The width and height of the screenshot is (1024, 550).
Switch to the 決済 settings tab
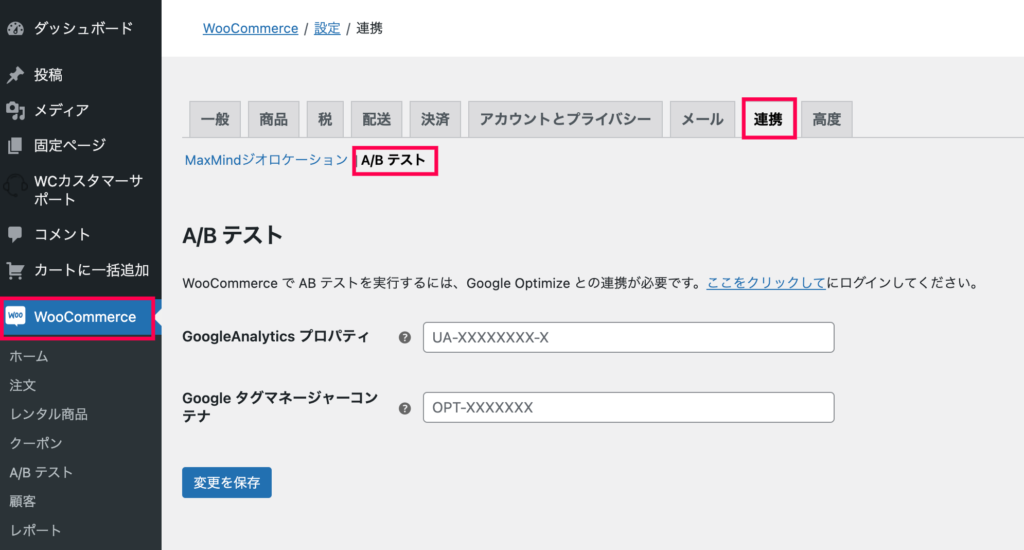click(436, 120)
